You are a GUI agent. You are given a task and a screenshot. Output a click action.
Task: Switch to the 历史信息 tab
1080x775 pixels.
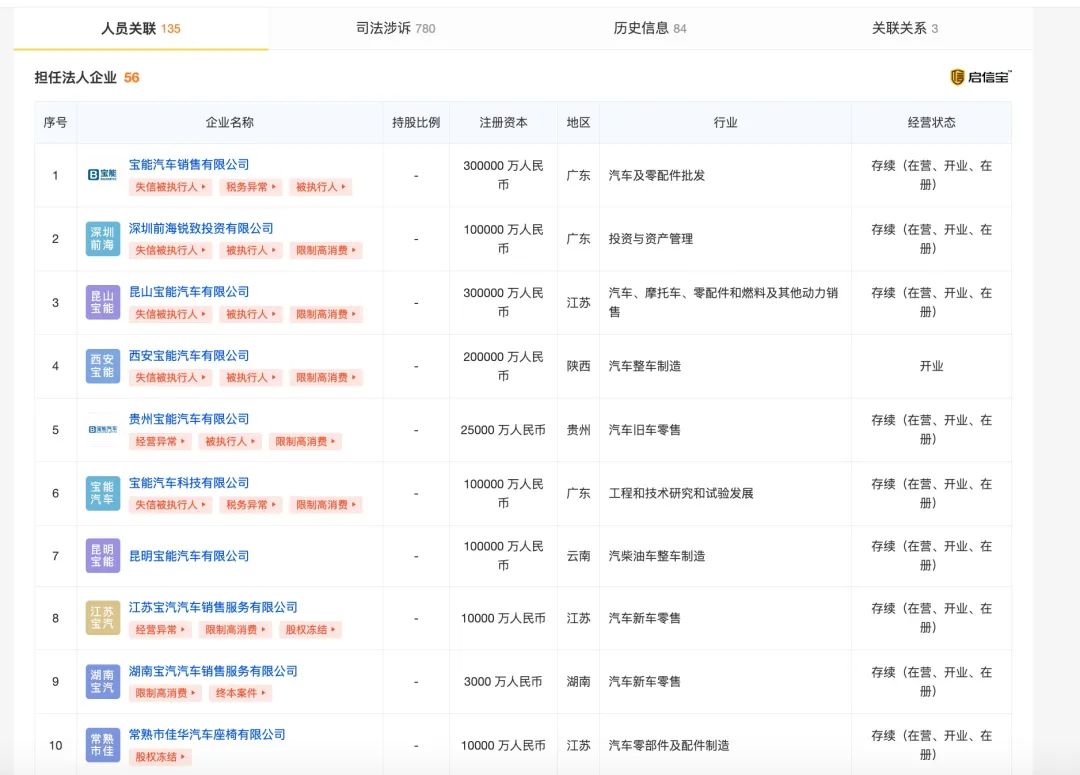click(650, 28)
